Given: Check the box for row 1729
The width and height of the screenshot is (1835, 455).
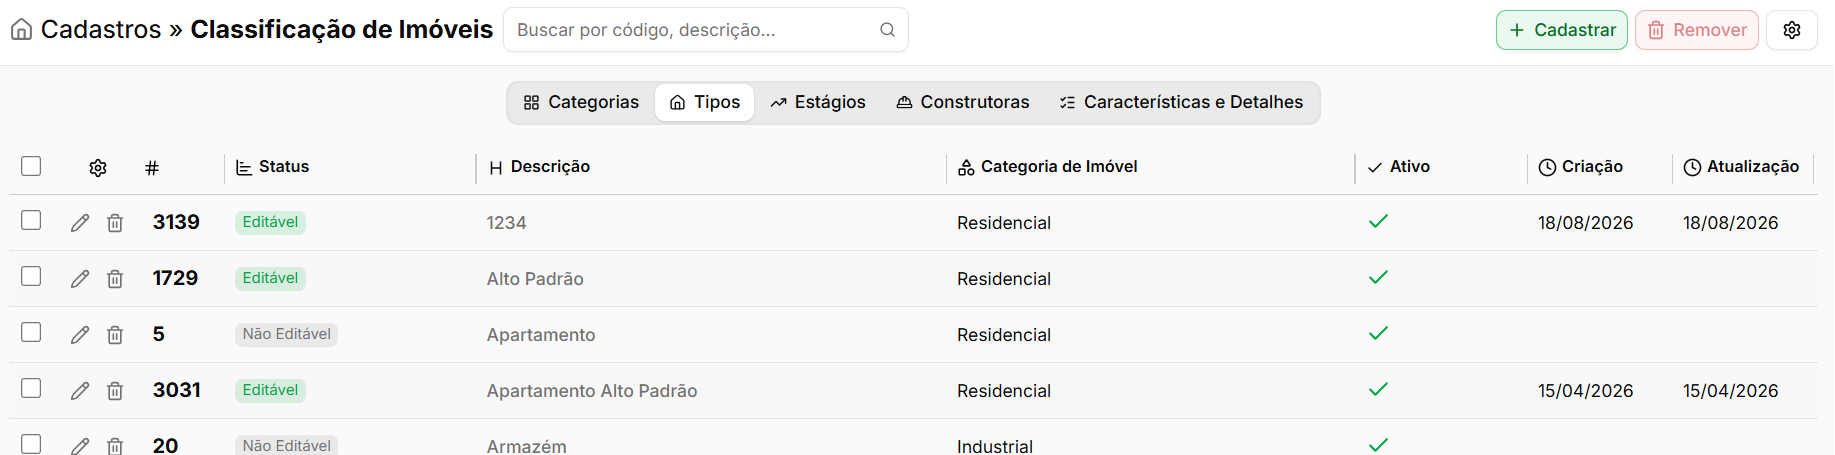Looking at the screenshot, I should click(31, 276).
